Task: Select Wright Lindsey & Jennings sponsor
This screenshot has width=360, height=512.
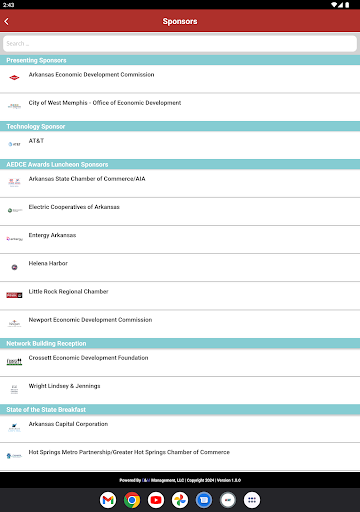Action: (x=180, y=391)
